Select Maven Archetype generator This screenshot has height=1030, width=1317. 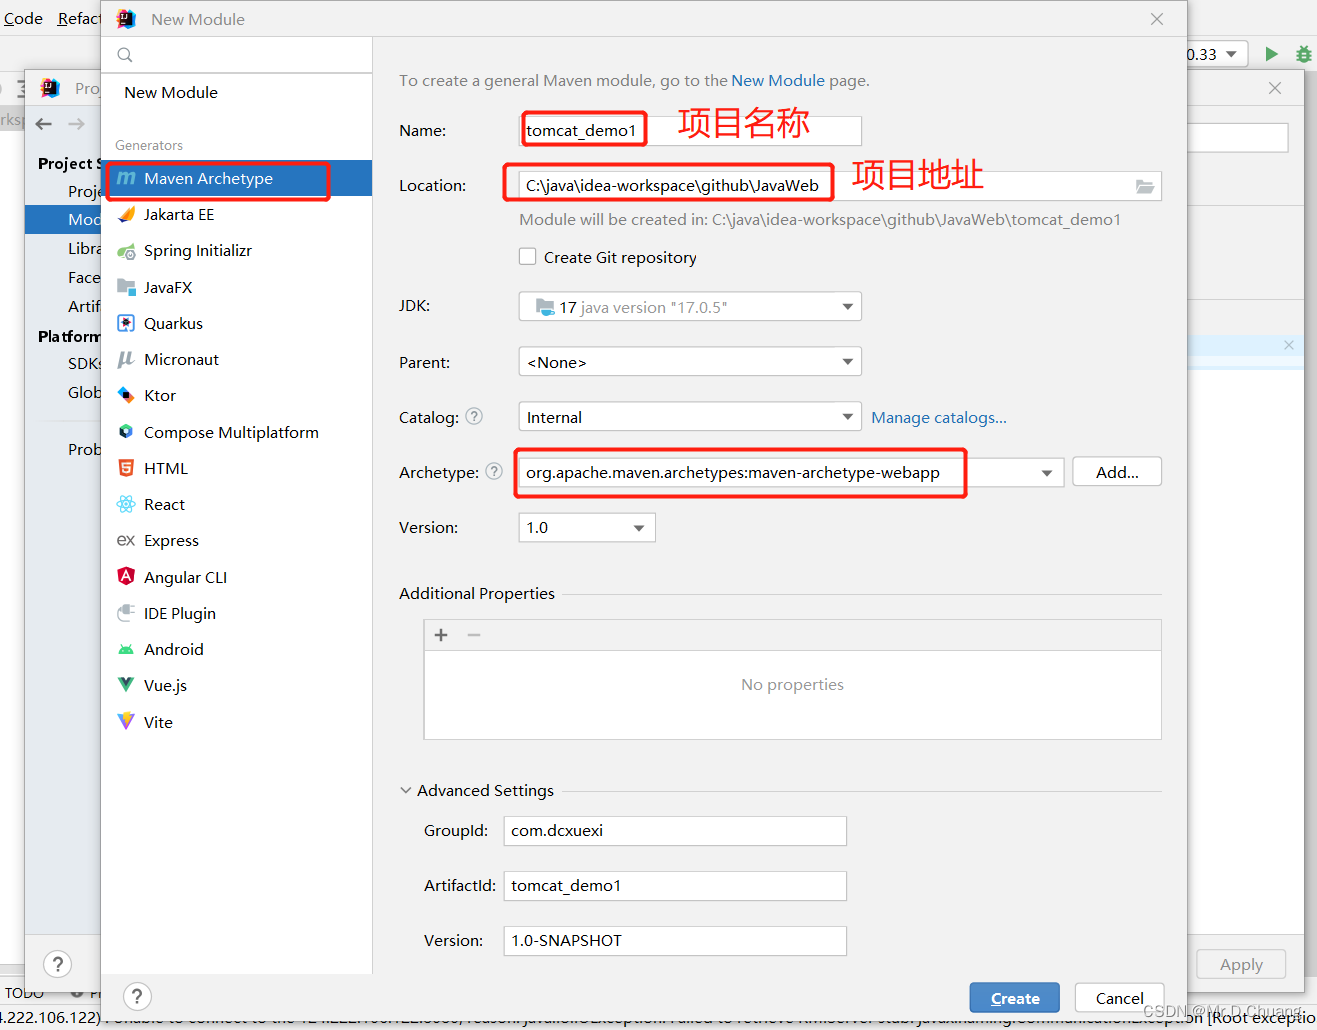tap(237, 178)
